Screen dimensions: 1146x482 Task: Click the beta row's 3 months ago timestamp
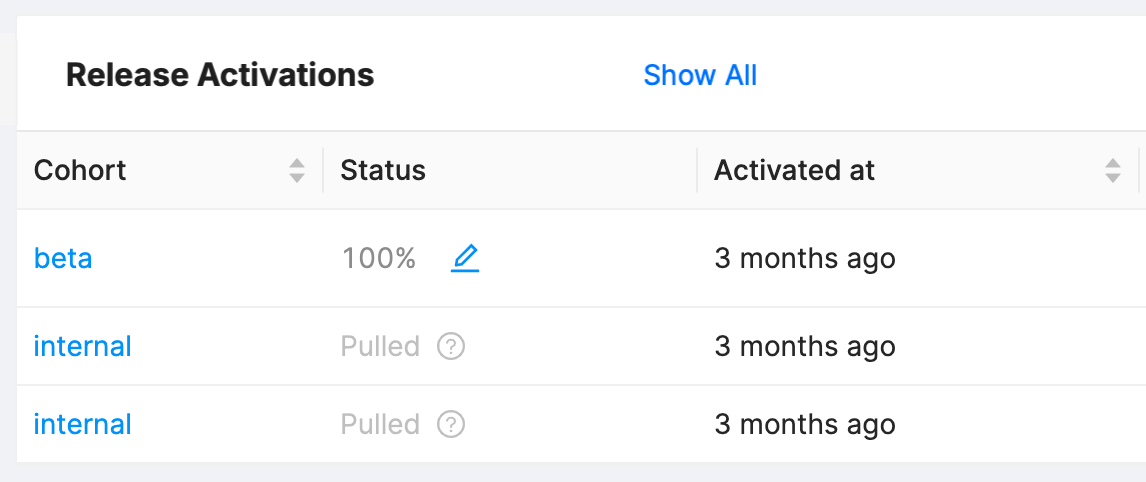click(804, 259)
